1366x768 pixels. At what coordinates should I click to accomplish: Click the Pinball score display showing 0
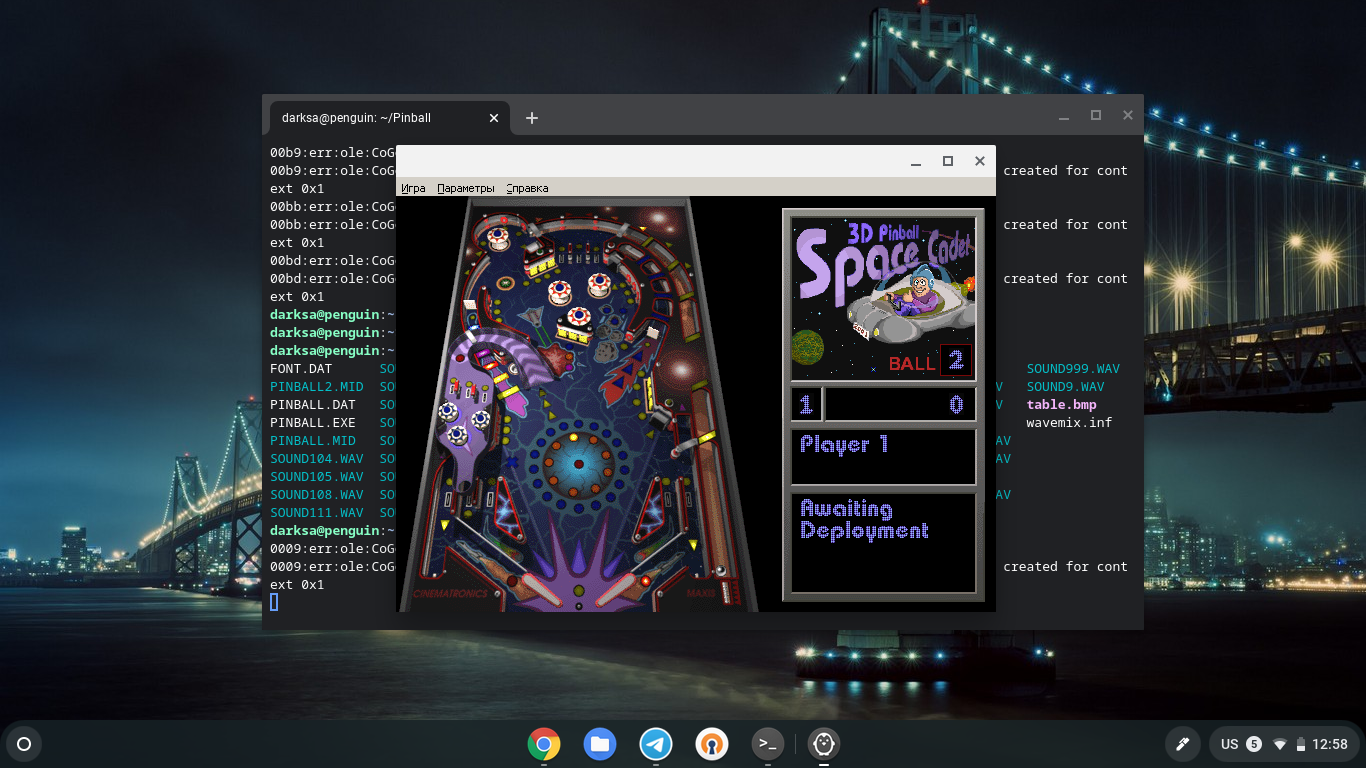(x=900, y=404)
